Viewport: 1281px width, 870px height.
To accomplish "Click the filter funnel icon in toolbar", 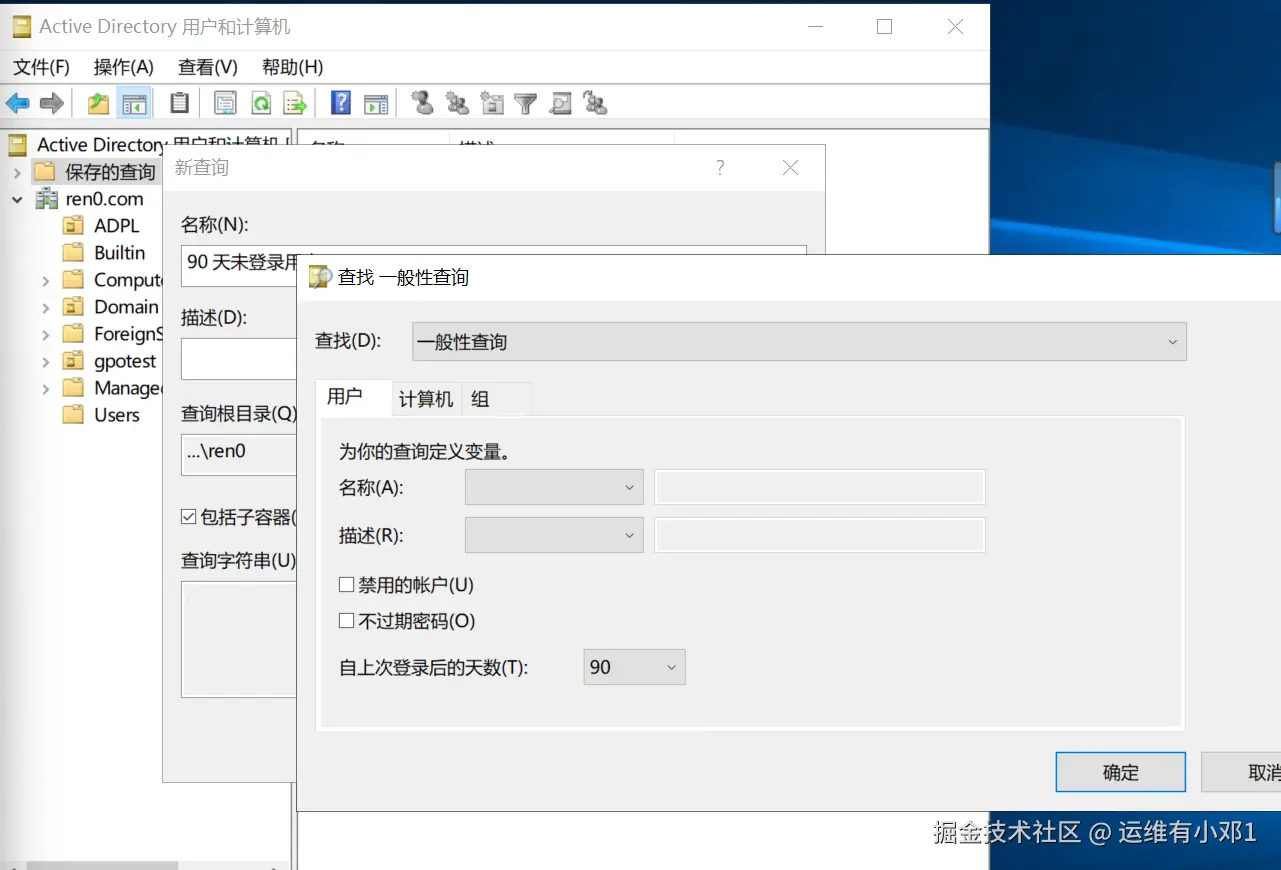I will [x=526, y=103].
